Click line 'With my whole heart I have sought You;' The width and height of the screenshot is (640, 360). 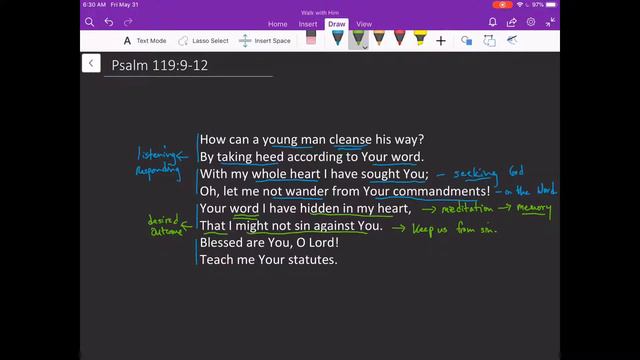point(314,174)
